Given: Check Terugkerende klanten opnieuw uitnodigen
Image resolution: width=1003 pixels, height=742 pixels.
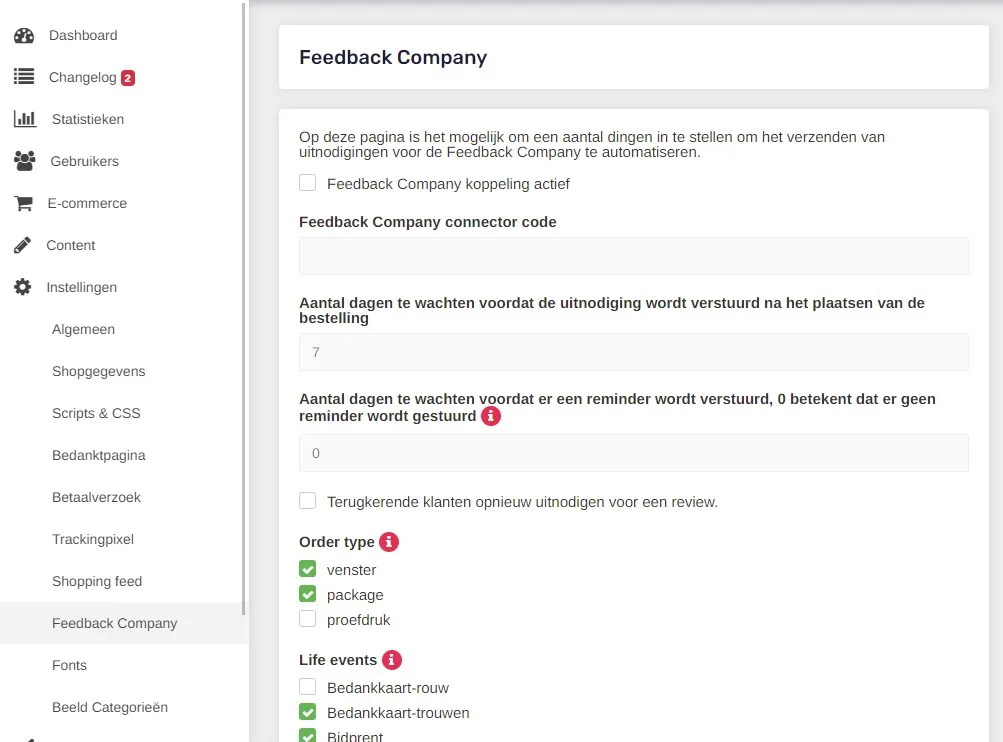Looking at the screenshot, I should tap(307, 501).
